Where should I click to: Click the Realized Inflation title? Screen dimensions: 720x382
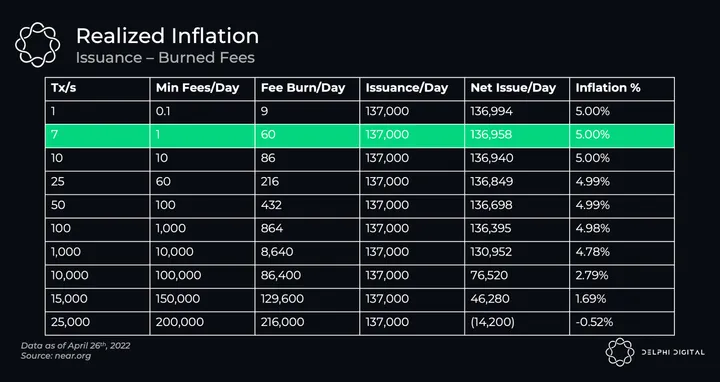(167, 36)
